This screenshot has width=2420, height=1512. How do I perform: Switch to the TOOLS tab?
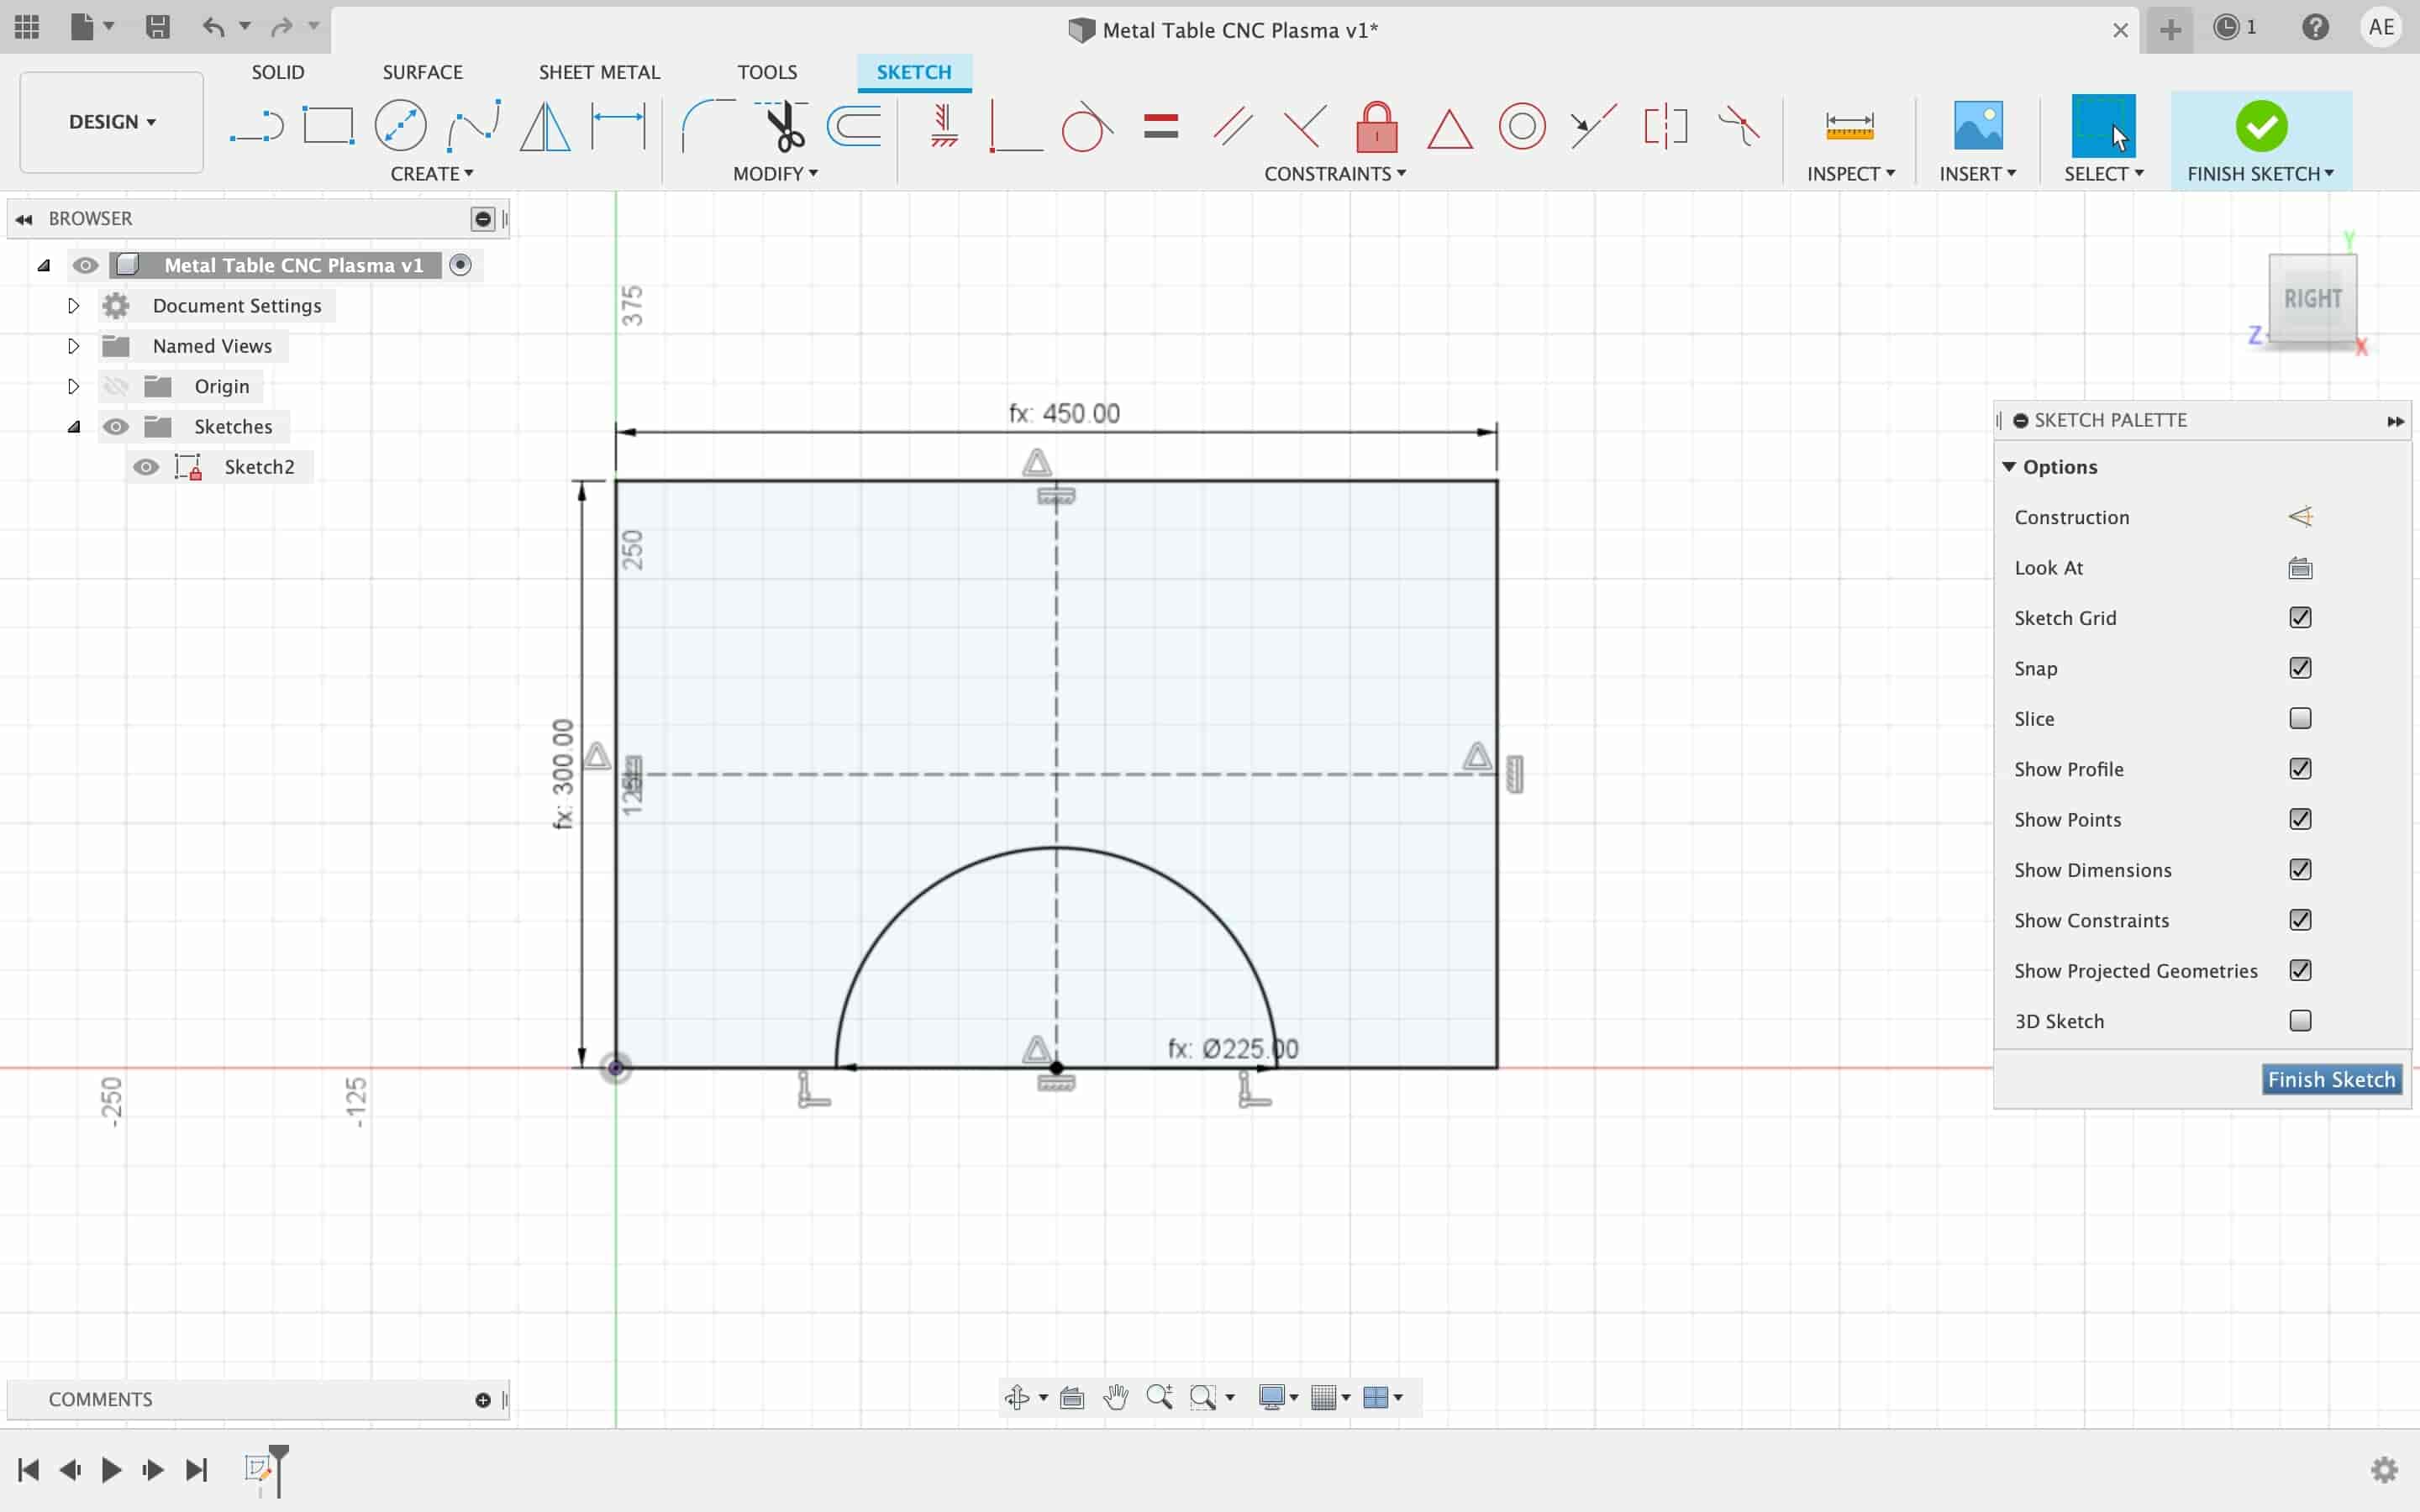[767, 72]
